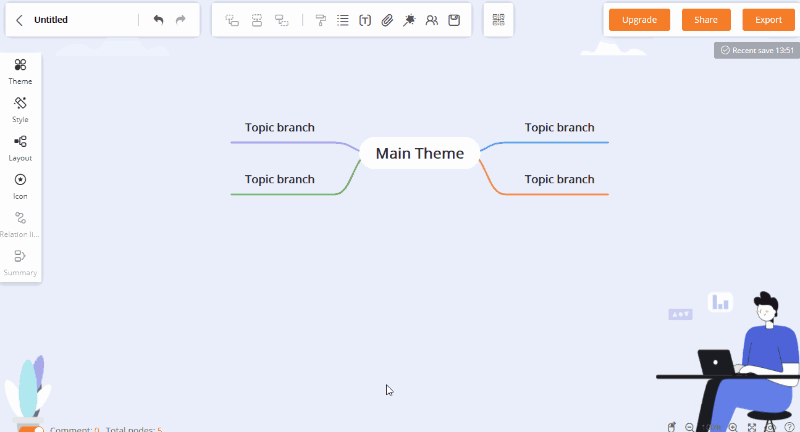Open the collaborators people icon
The width and height of the screenshot is (800, 432).
[431, 20]
